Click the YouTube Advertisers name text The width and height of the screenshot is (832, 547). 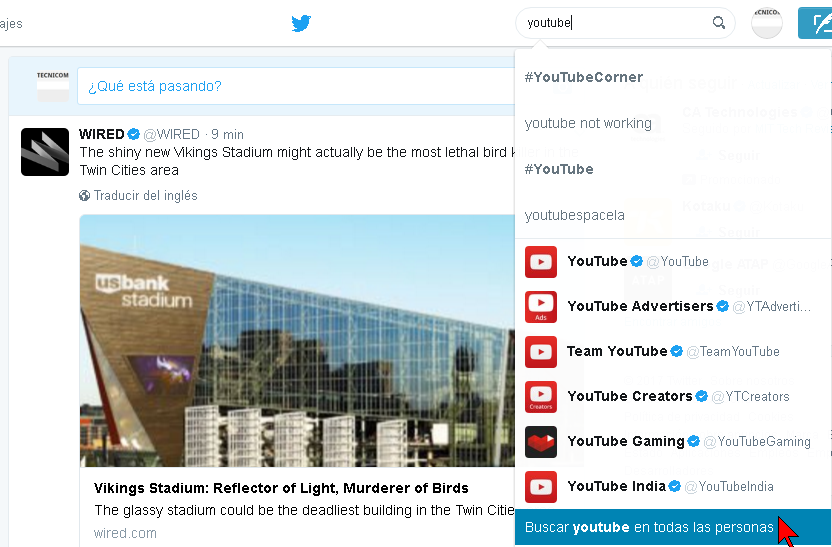point(640,306)
